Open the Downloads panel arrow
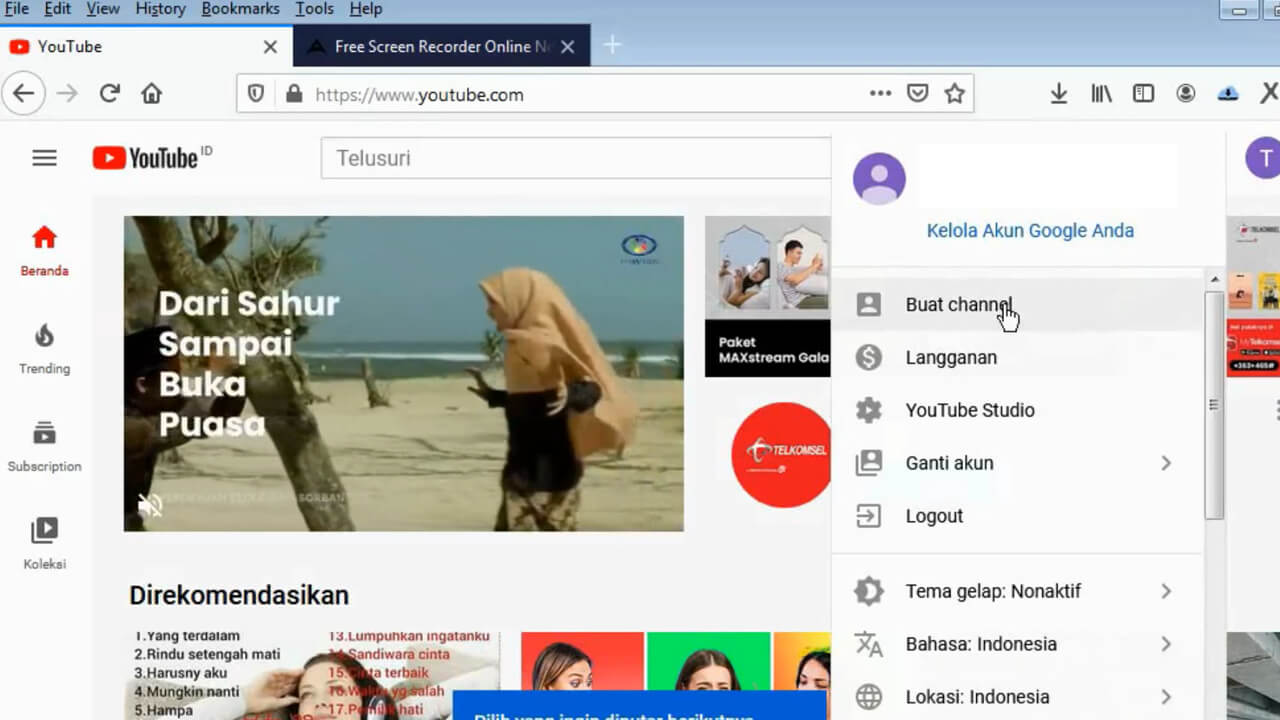Screen dimensions: 1280x720 click(1058, 94)
